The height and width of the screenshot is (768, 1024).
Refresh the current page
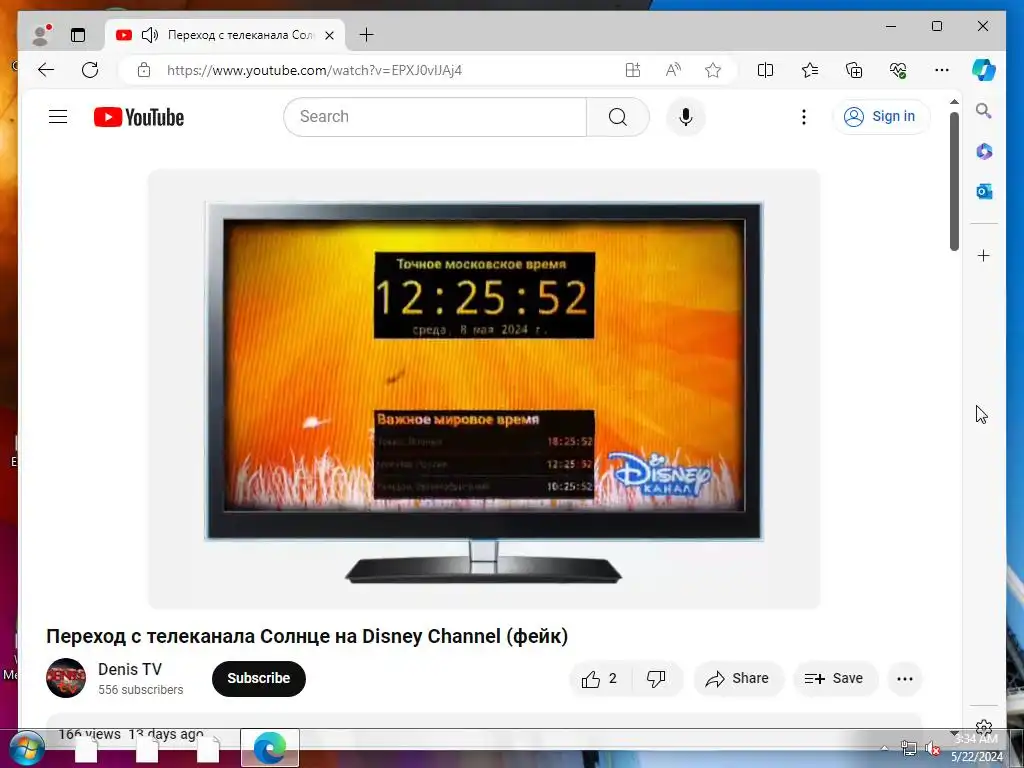90,70
